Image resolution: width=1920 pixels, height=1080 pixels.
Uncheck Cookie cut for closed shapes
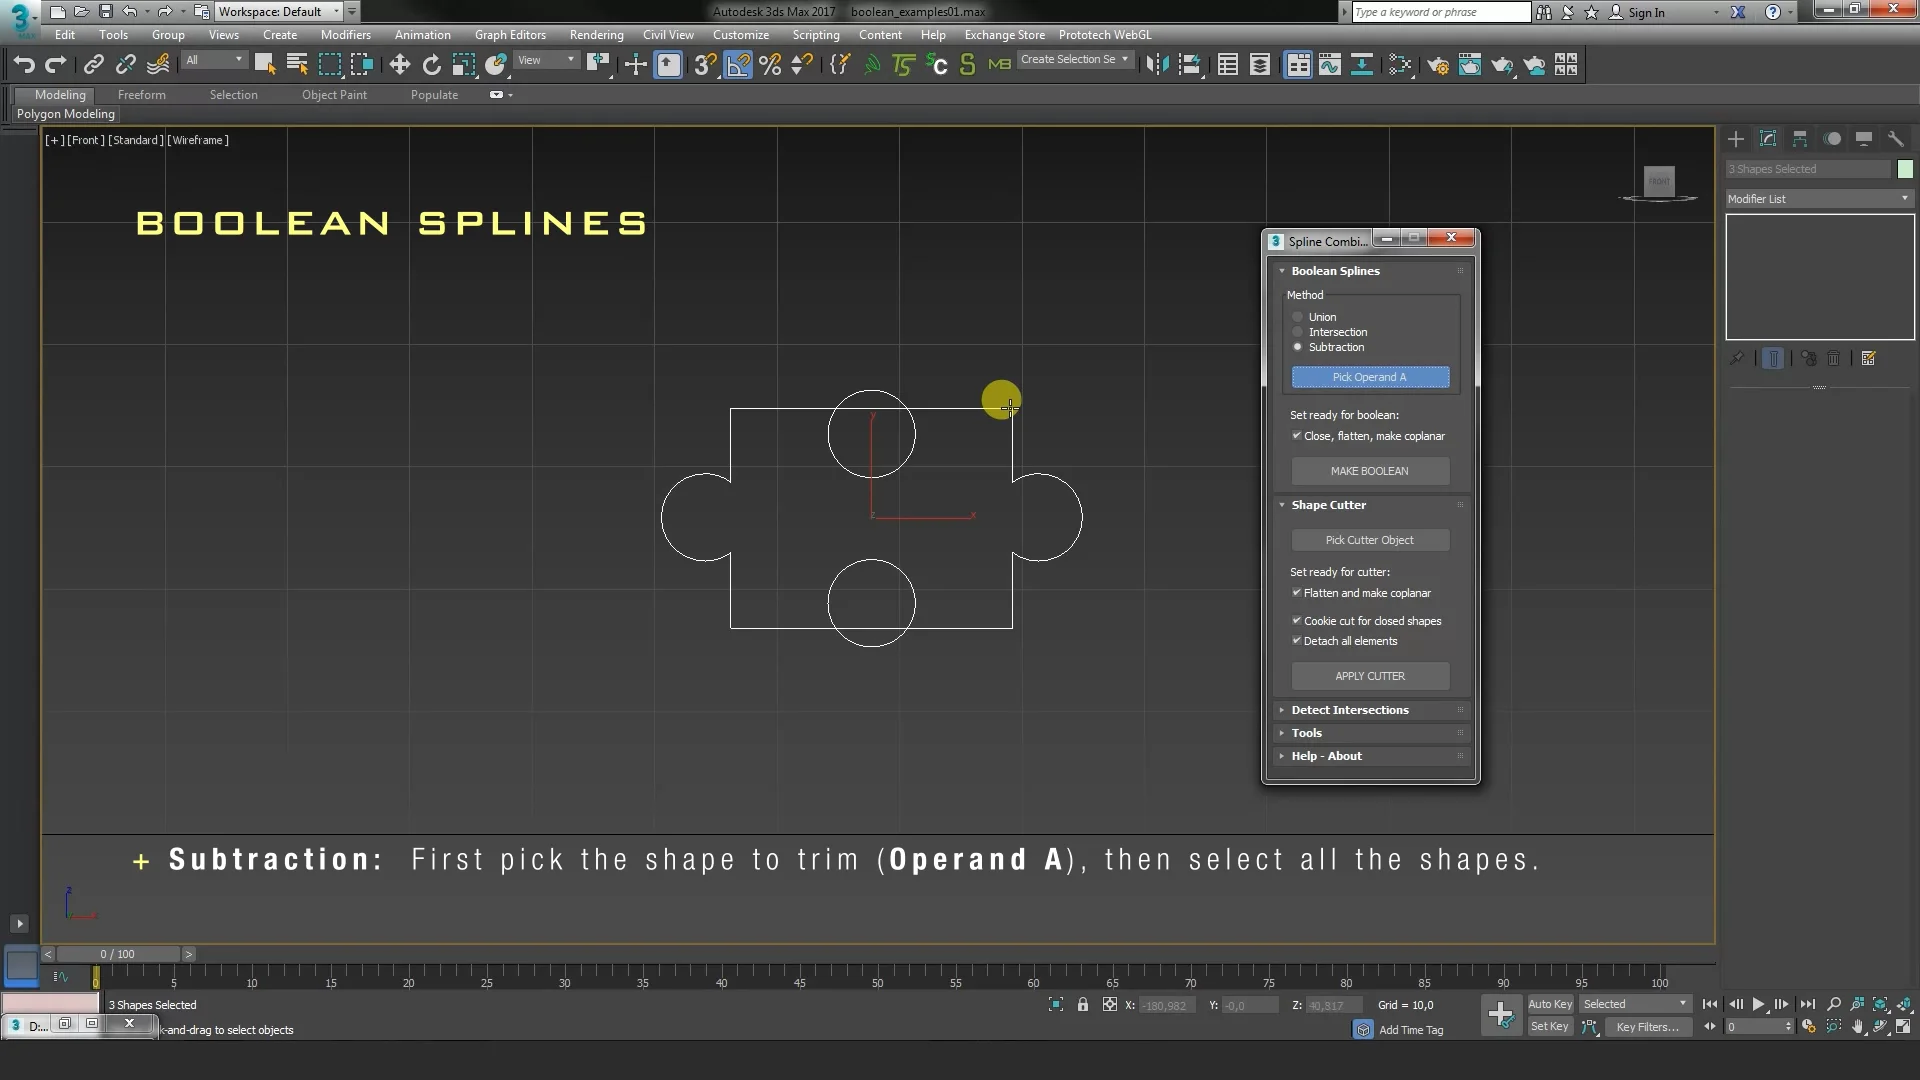(x=1297, y=620)
